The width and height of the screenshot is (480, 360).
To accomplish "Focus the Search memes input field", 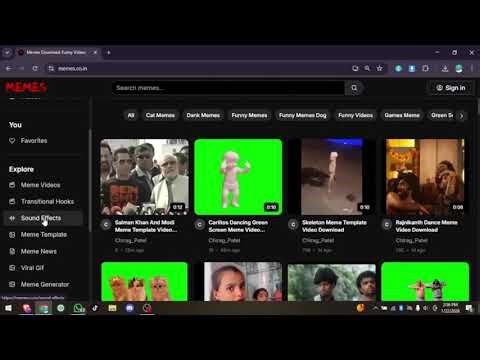I will [228, 88].
